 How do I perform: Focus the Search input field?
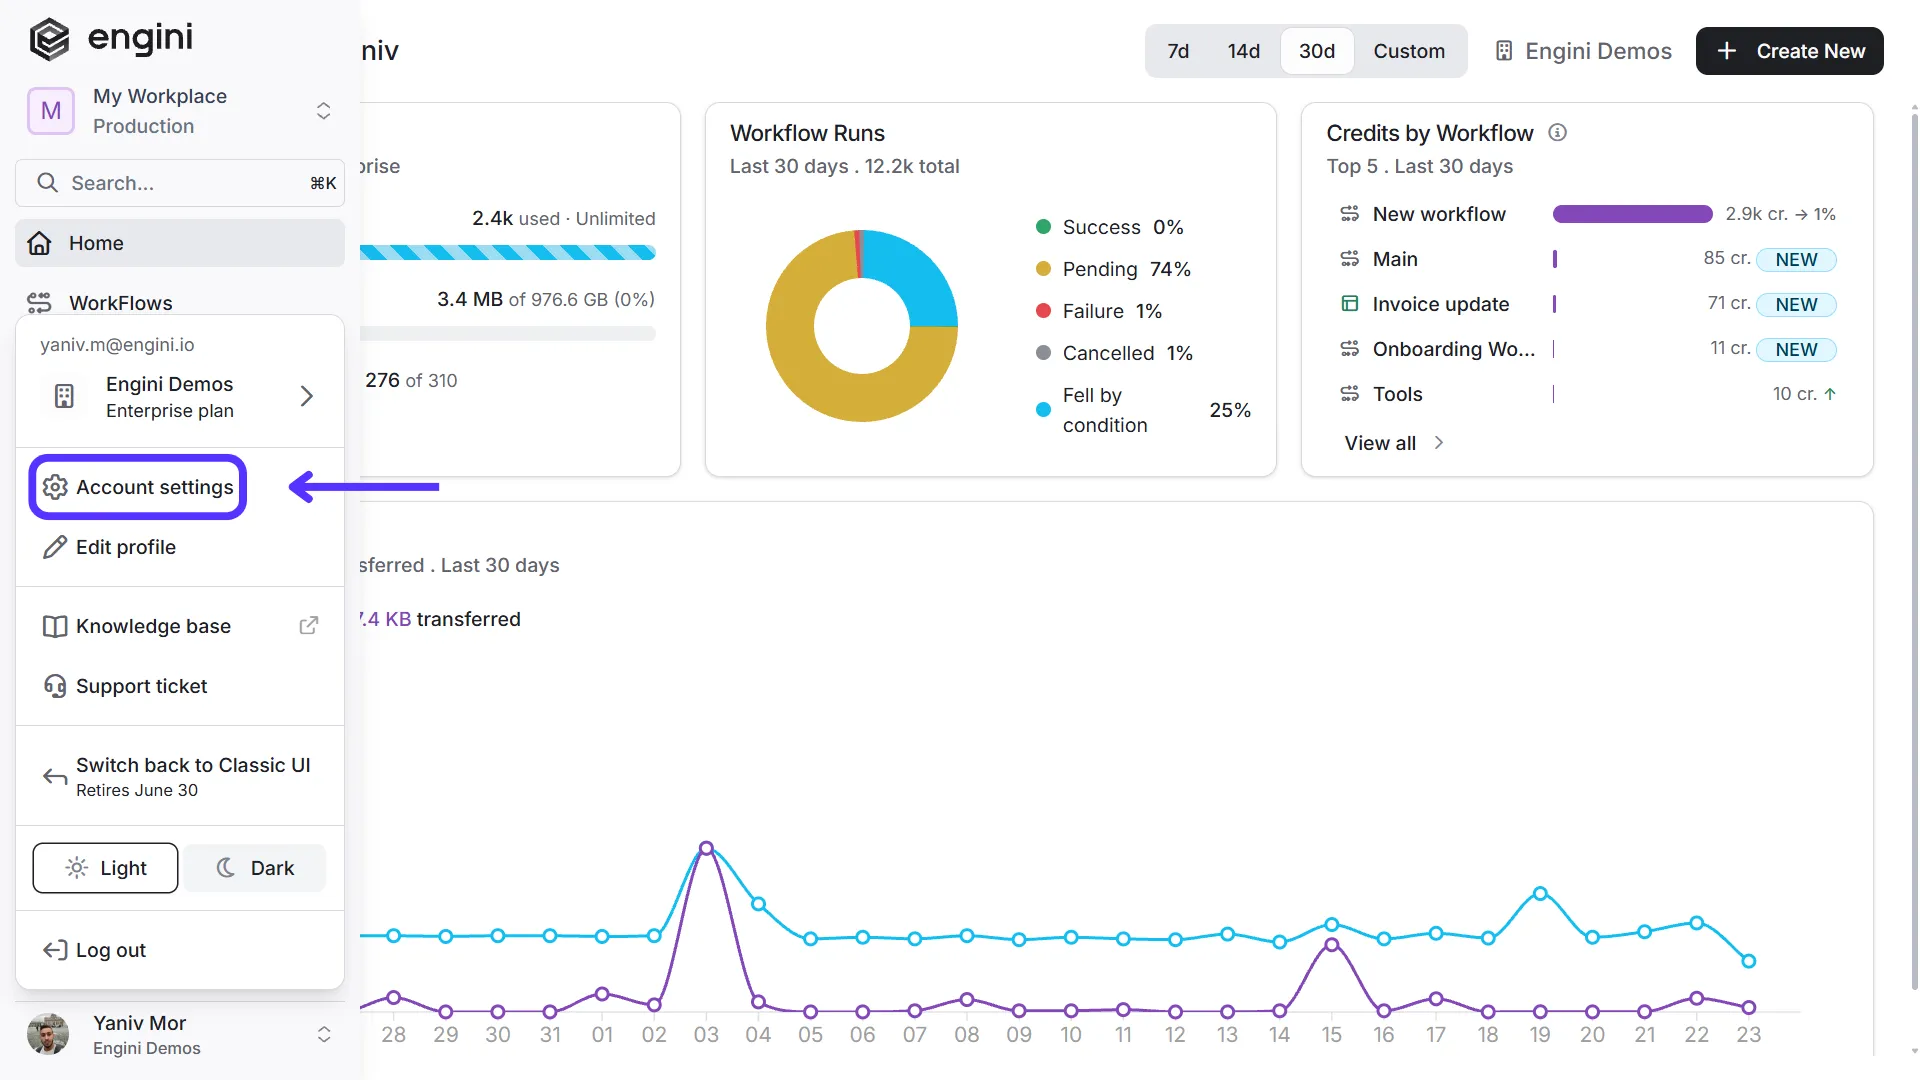pyautogui.click(x=180, y=183)
